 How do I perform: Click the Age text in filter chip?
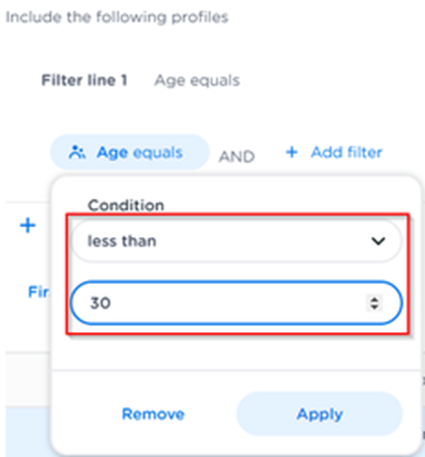coord(112,153)
